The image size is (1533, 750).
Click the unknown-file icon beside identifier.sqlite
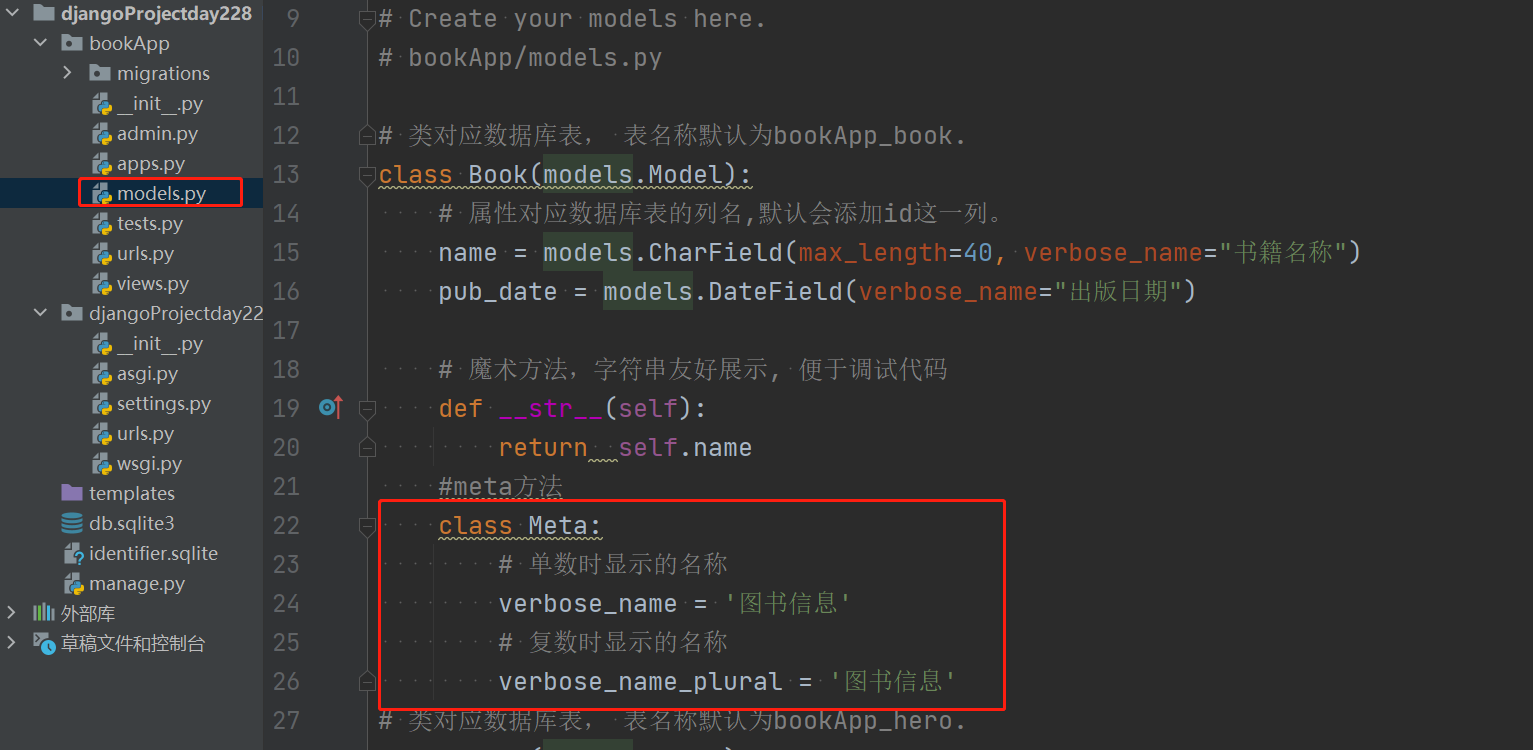pyautogui.click(x=73, y=554)
